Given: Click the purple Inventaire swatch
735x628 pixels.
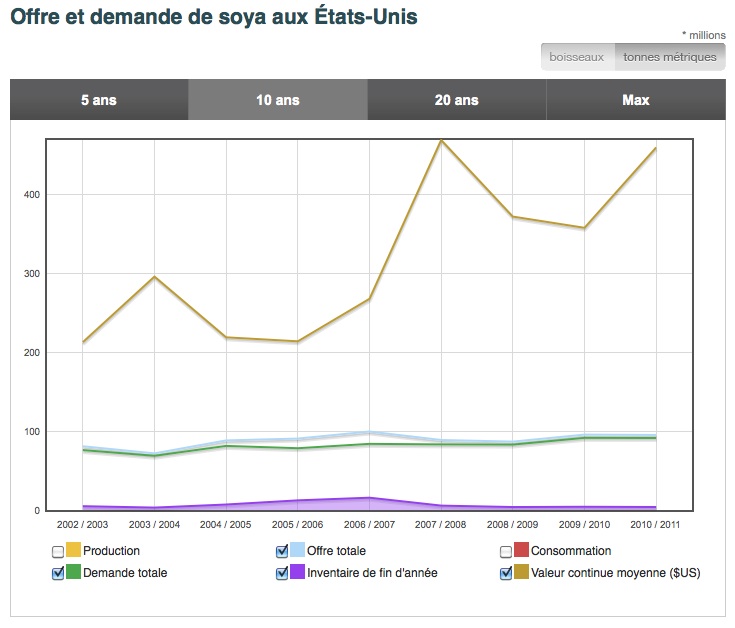Looking at the screenshot, I should click(297, 573).
